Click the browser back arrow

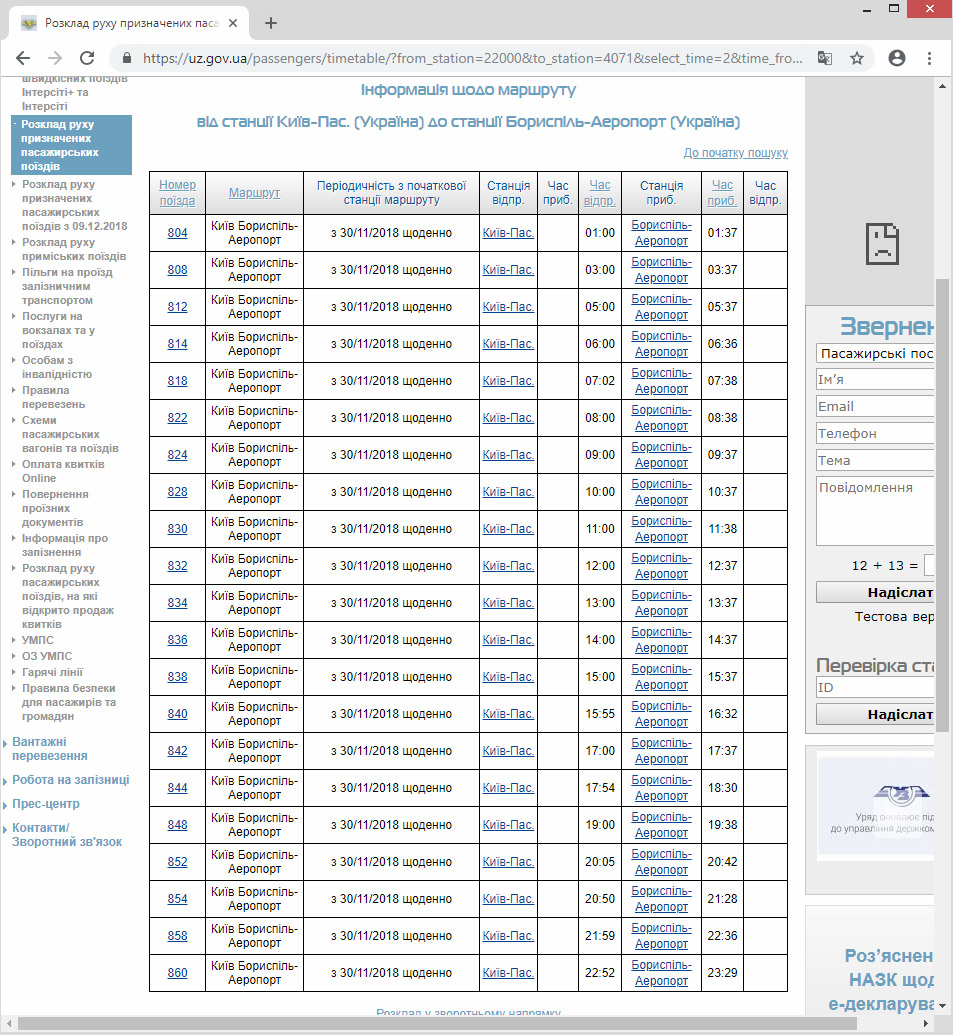(23, 58)
